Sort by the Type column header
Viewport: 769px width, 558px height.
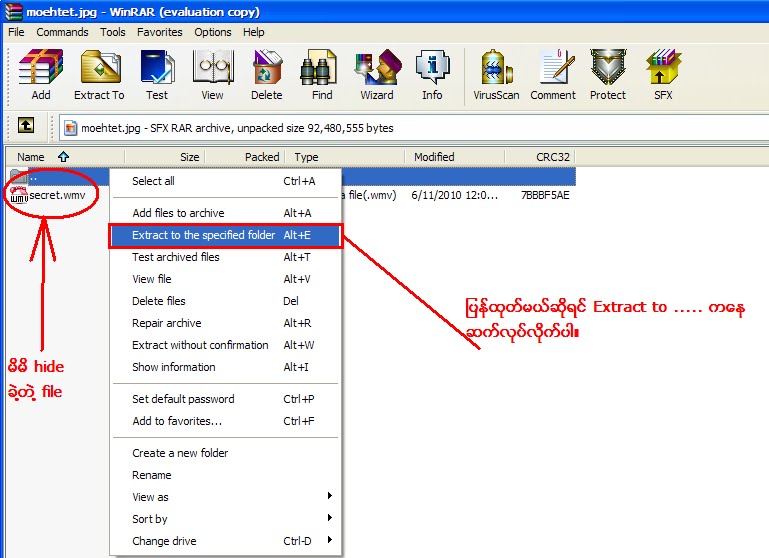(x=345, y=157)
